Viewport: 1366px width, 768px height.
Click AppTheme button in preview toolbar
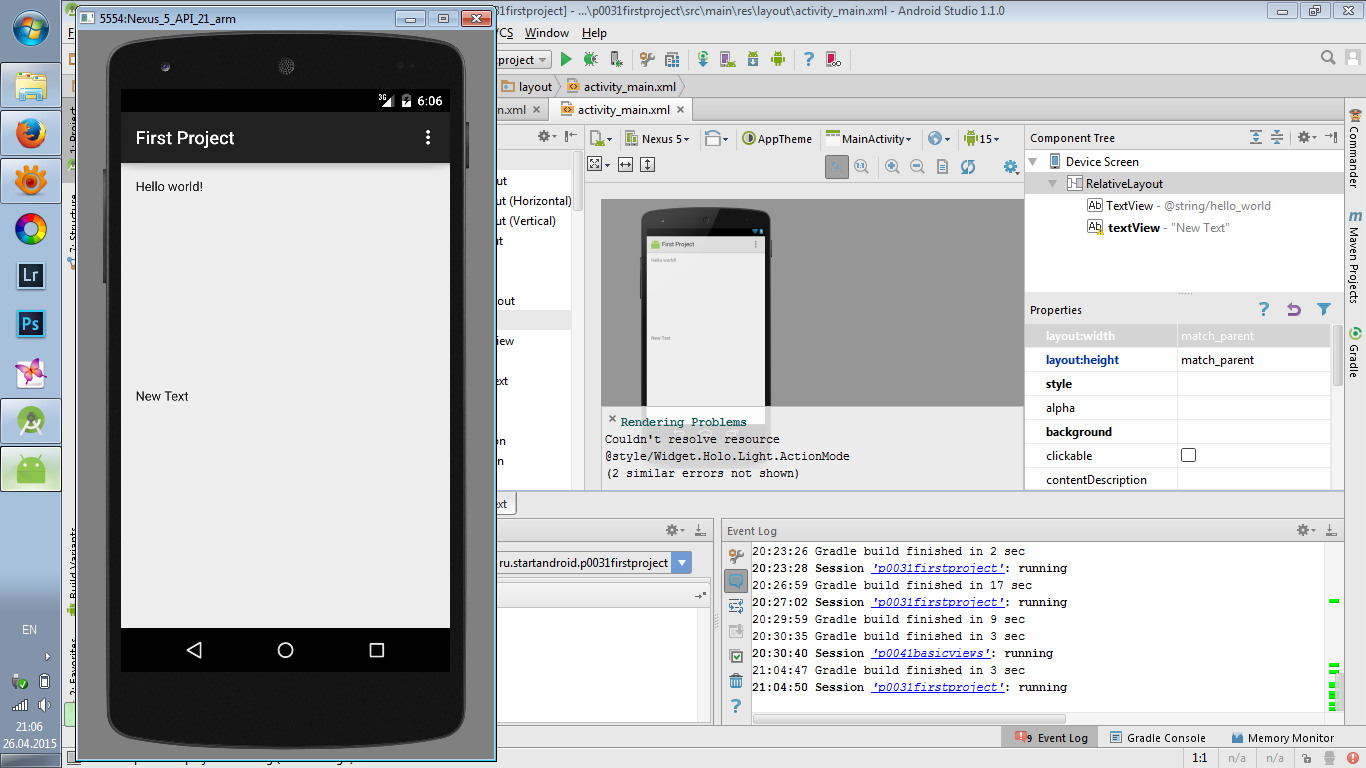click(x=777, y=139)
